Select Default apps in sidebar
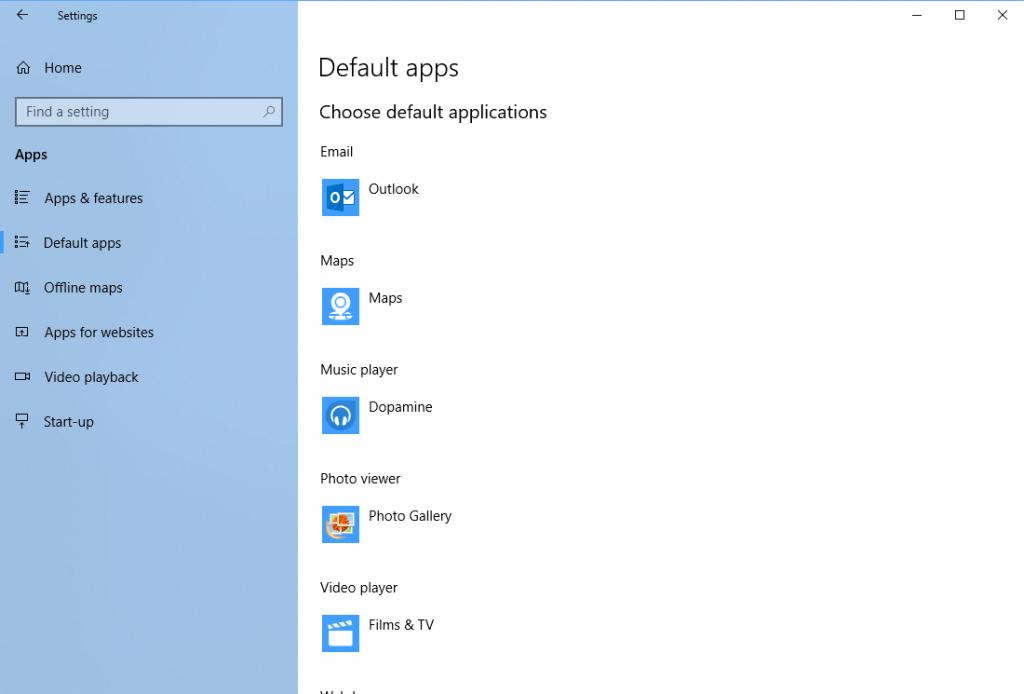 [82, 243]
